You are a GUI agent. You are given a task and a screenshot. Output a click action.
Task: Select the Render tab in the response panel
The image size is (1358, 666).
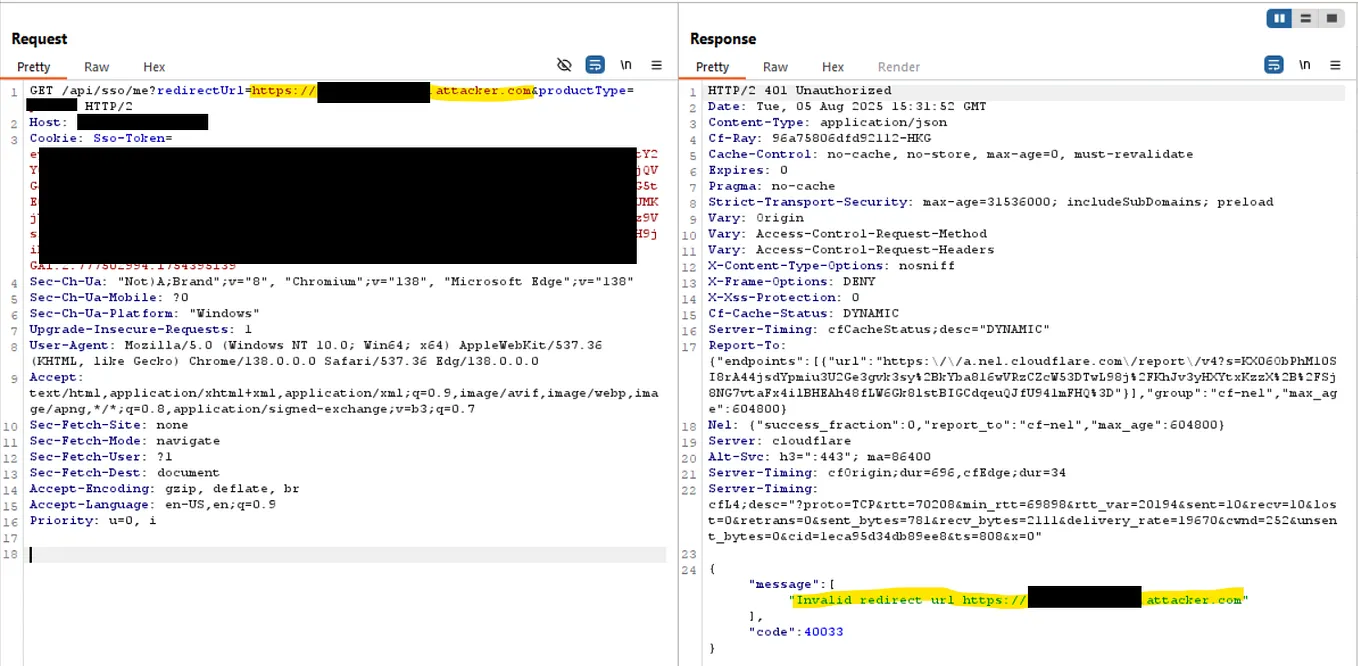click(898, 67)
